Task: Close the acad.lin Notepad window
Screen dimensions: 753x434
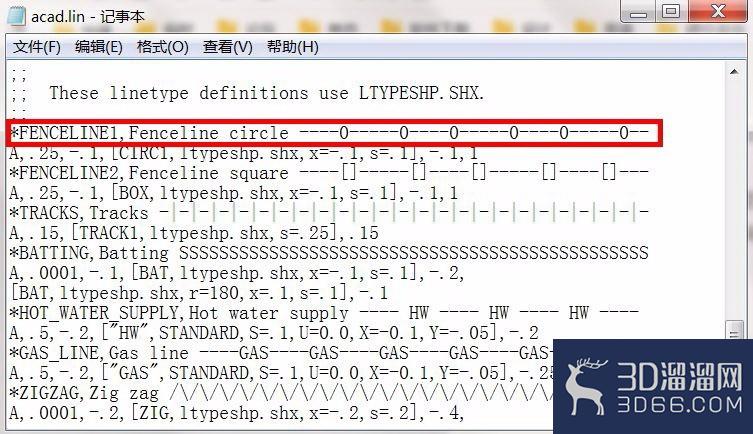Action: pos(718,12)
